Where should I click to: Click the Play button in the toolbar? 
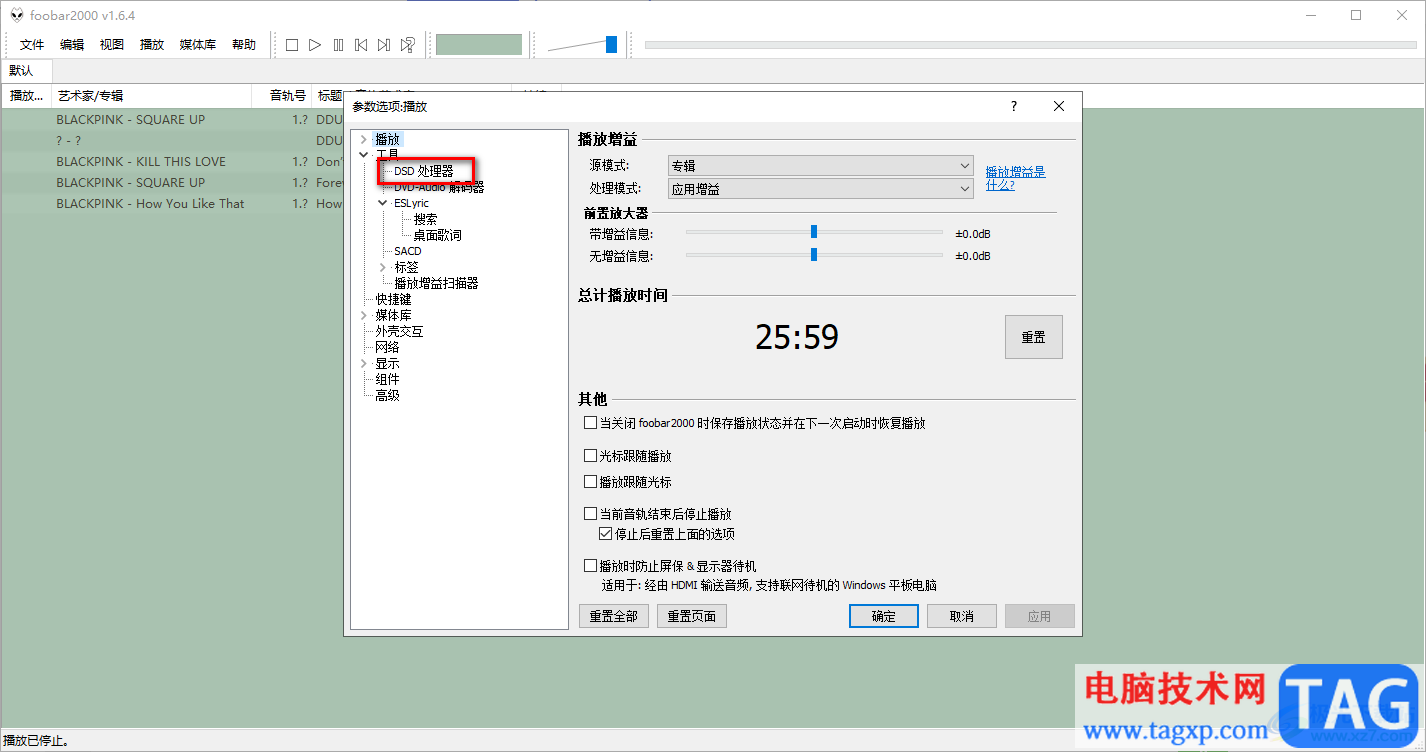[315, 45]
